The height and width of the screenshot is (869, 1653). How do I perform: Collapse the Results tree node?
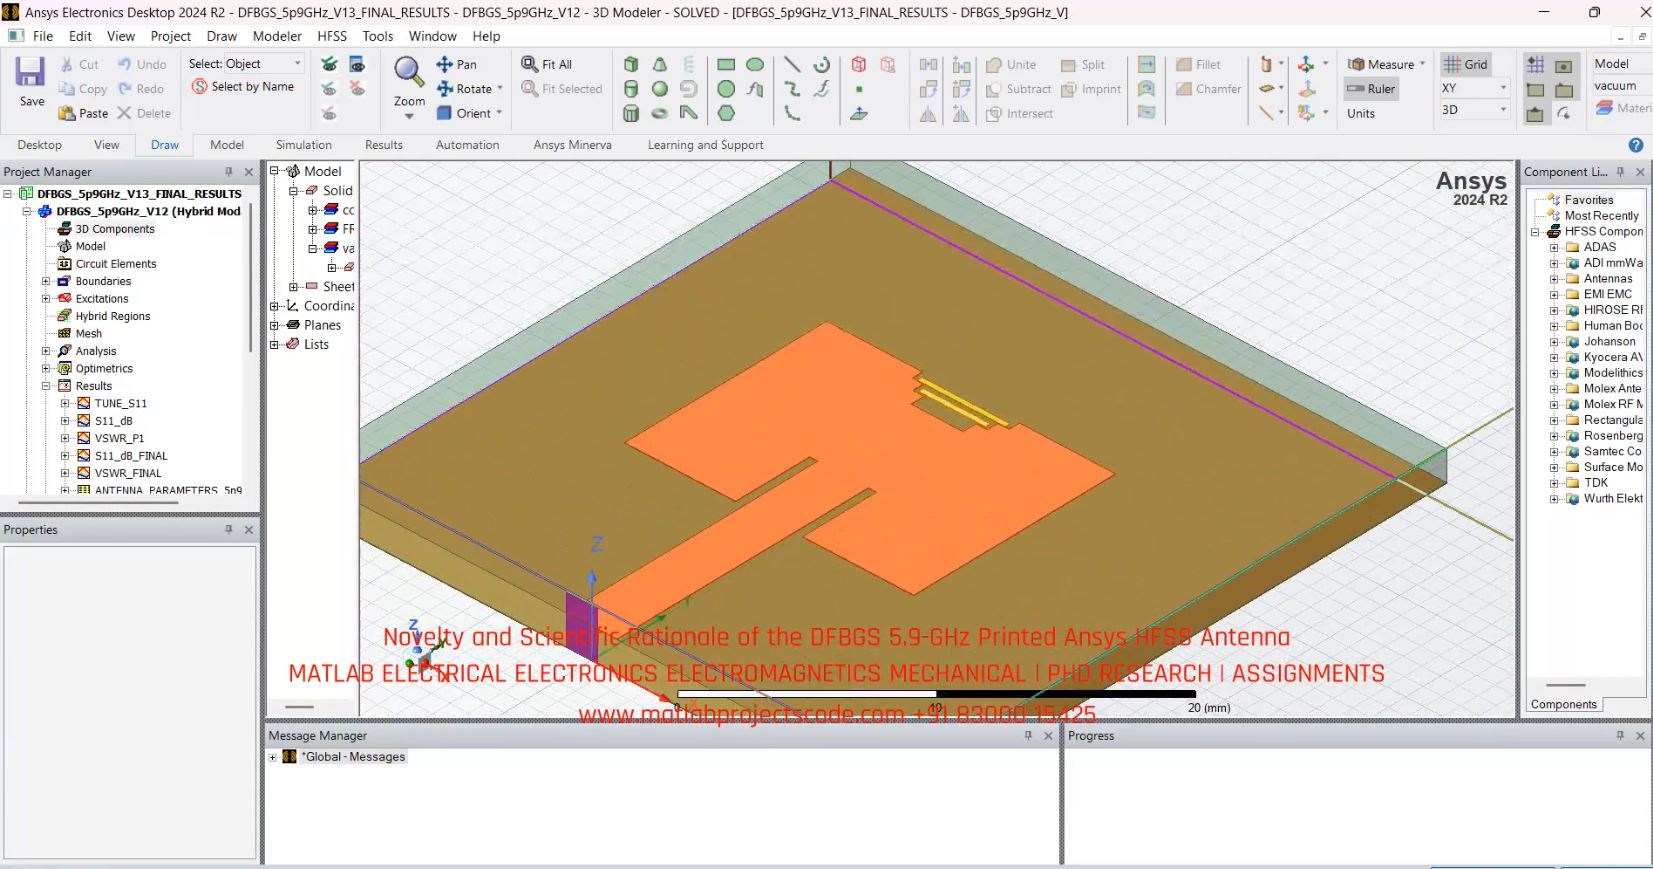tap(46, 386)
